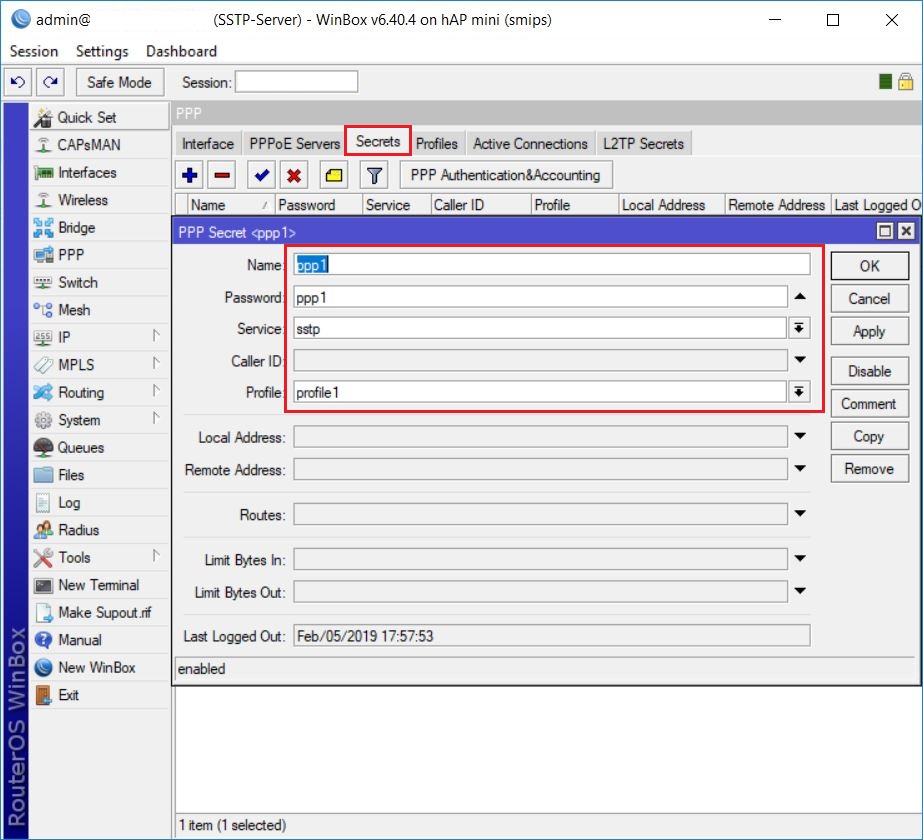Expand the Remote Address field arrow
The image size is (923, 840).
[x=800, y=469]
